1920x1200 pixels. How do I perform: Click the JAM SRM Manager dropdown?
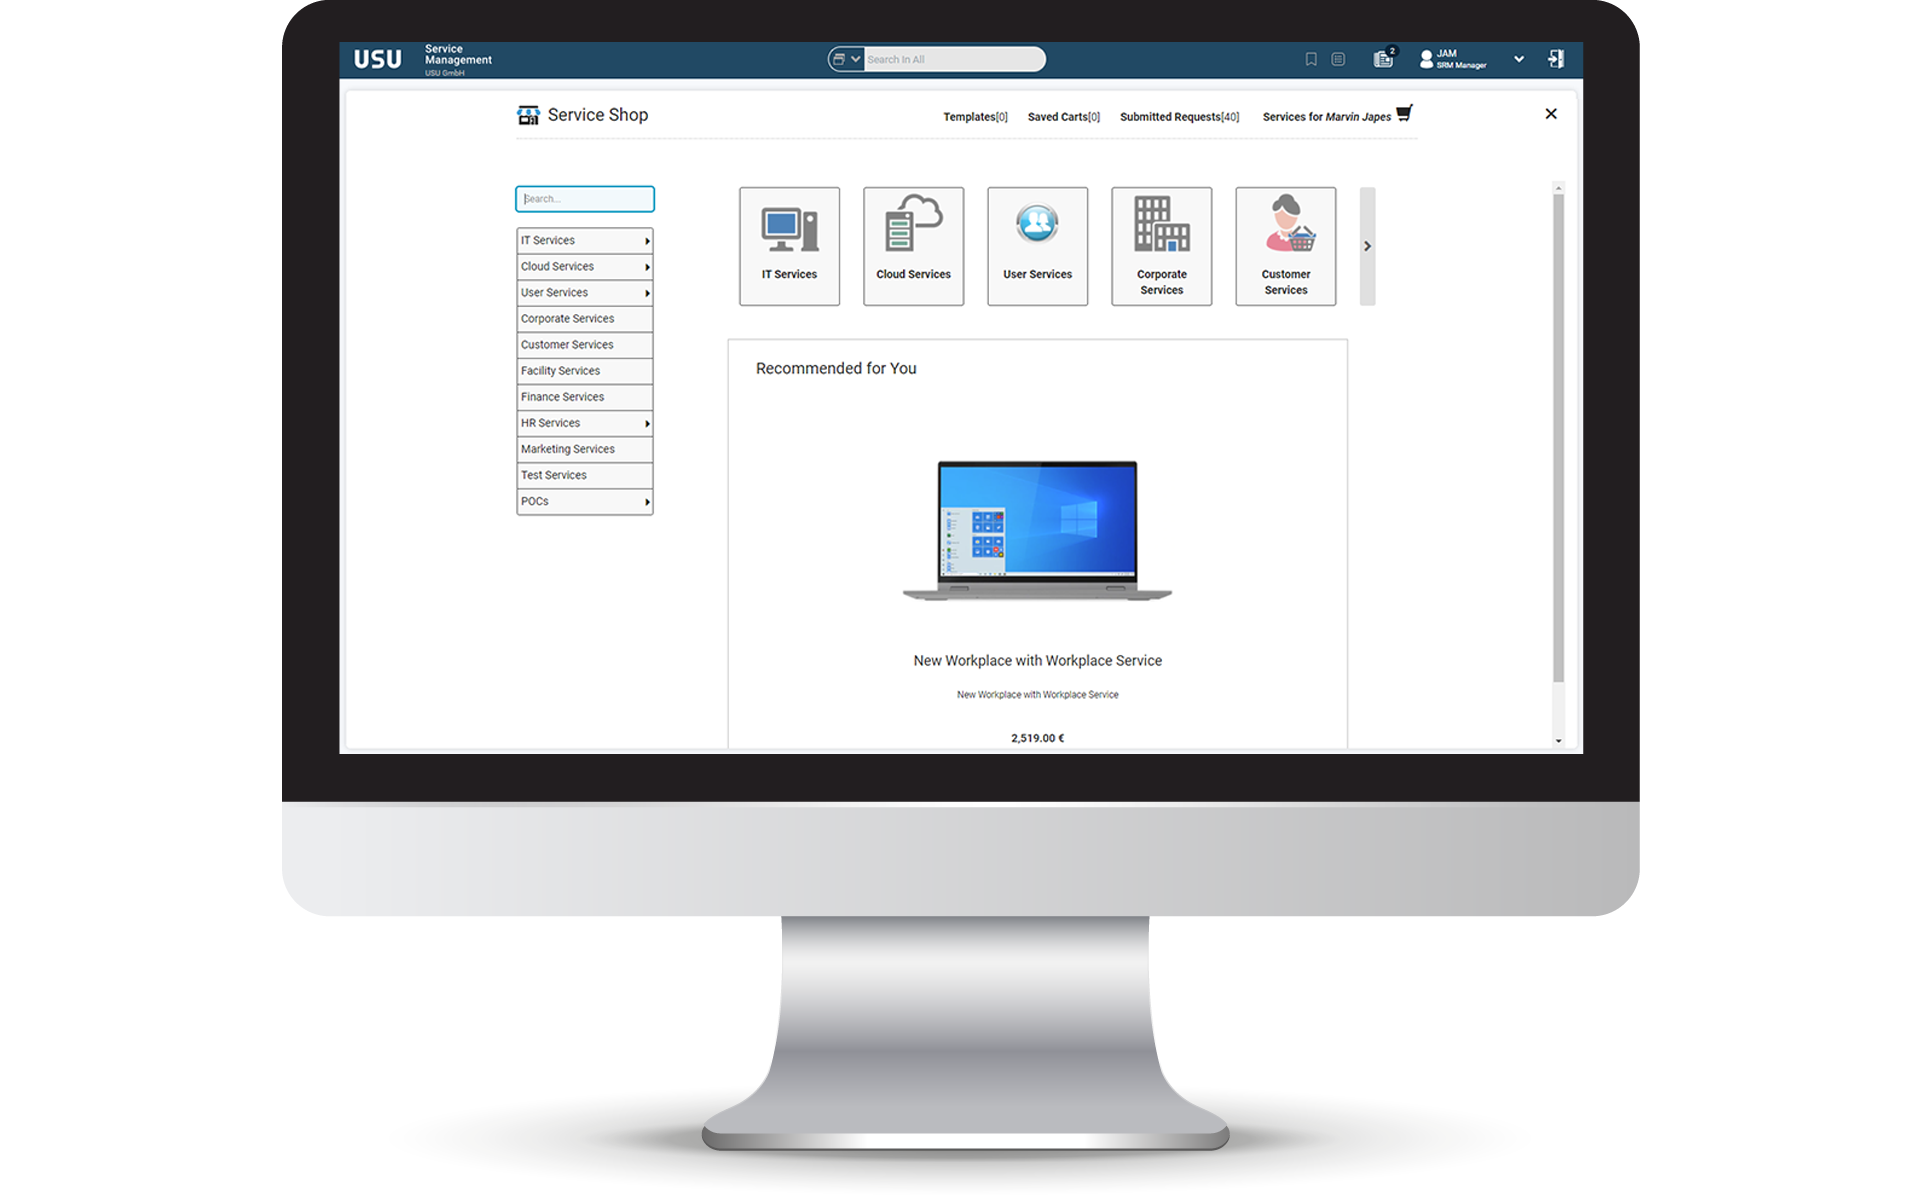1516,58
